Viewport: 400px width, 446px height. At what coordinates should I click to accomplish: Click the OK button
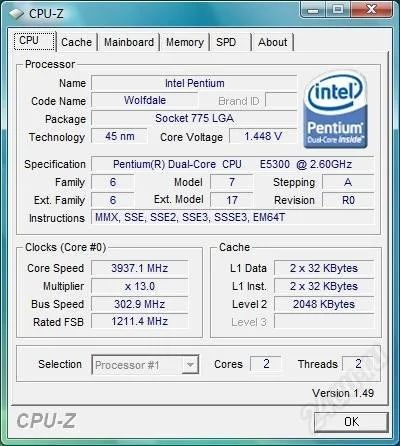[351, 422]
